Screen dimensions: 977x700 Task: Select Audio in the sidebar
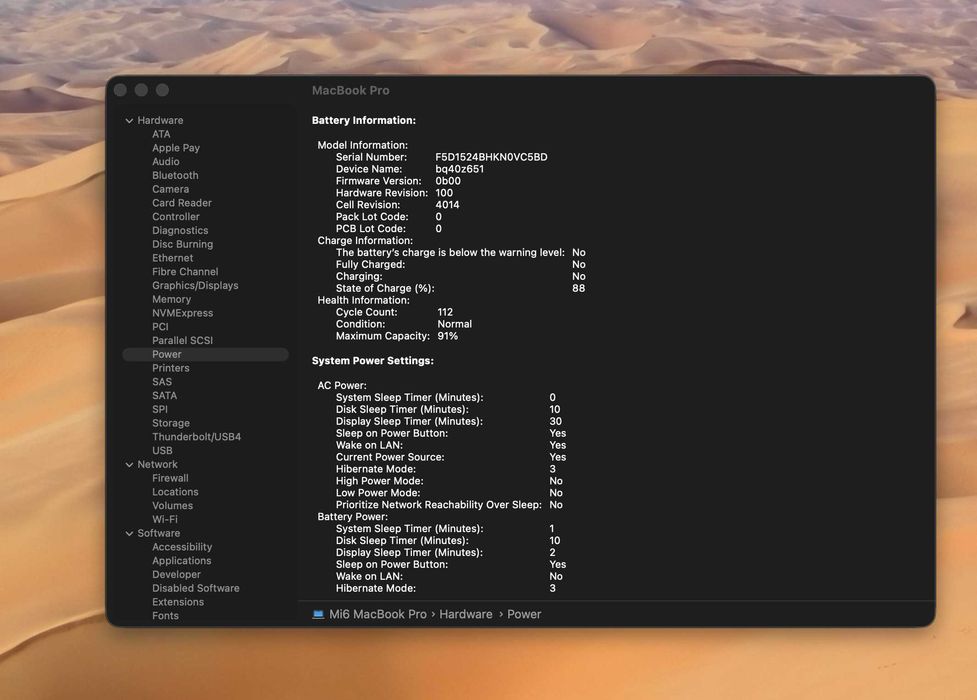[165, 161]
